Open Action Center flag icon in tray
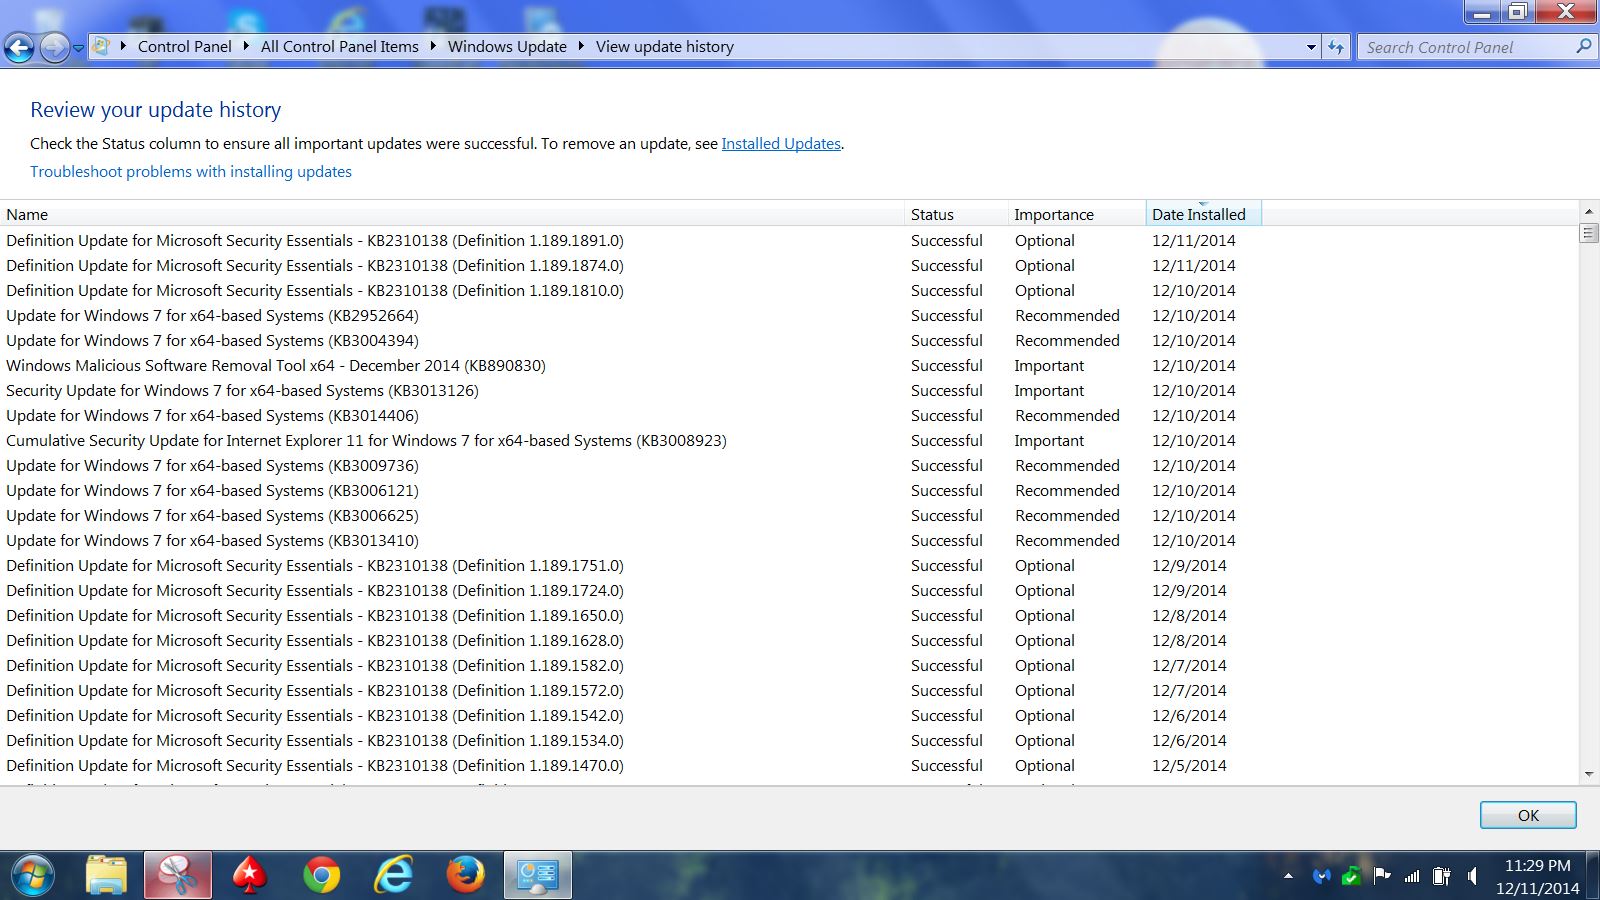Screen dimensions: 1600x900 [x=1382, y=876]
